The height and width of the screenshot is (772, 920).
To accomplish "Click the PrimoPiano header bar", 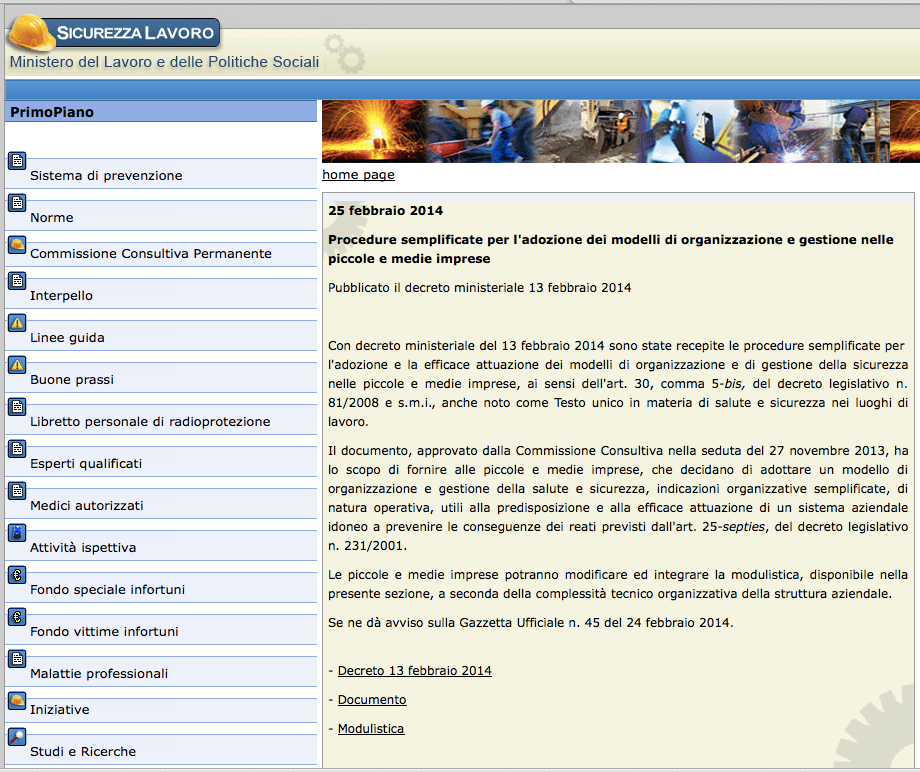I will coord(160,111).
